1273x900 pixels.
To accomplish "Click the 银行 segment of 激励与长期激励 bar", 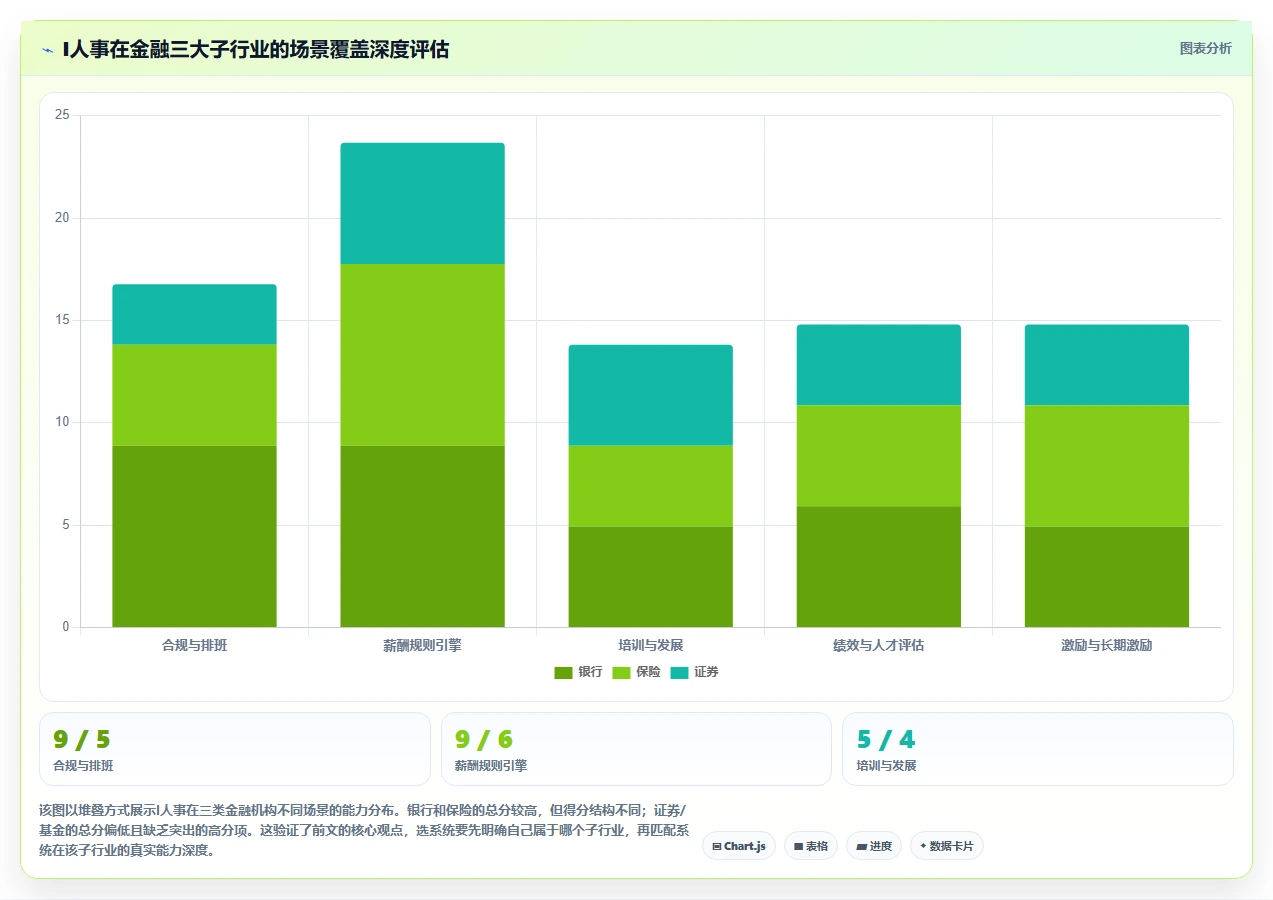I will (1107, 577).
